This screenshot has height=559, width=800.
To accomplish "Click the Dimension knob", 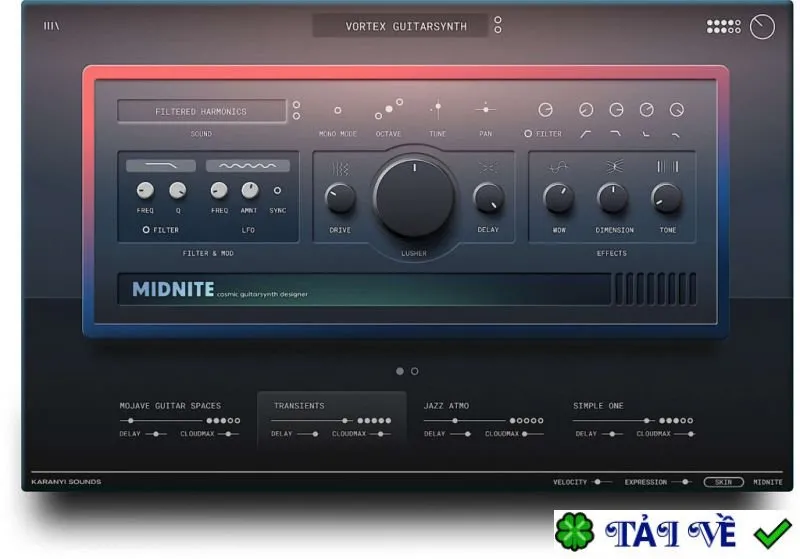I will 613,198.
